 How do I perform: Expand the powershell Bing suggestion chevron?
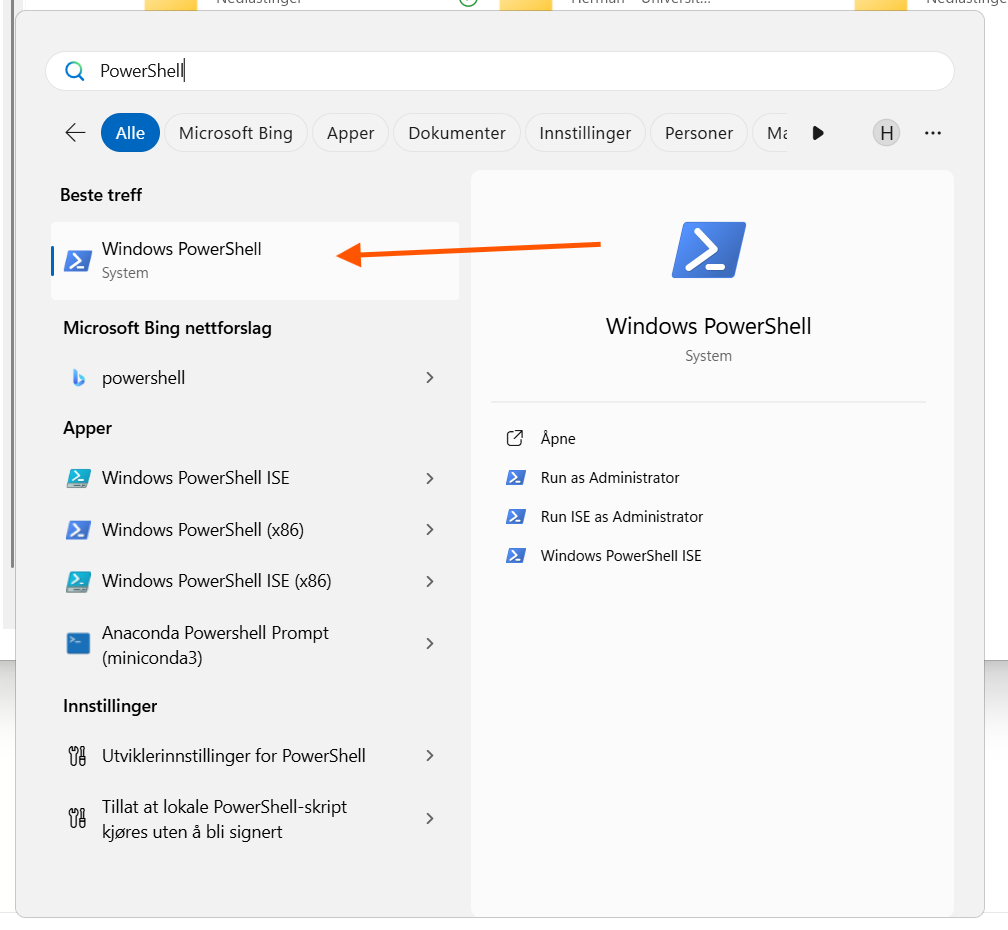pyautogui.click(x=429, y=378)
